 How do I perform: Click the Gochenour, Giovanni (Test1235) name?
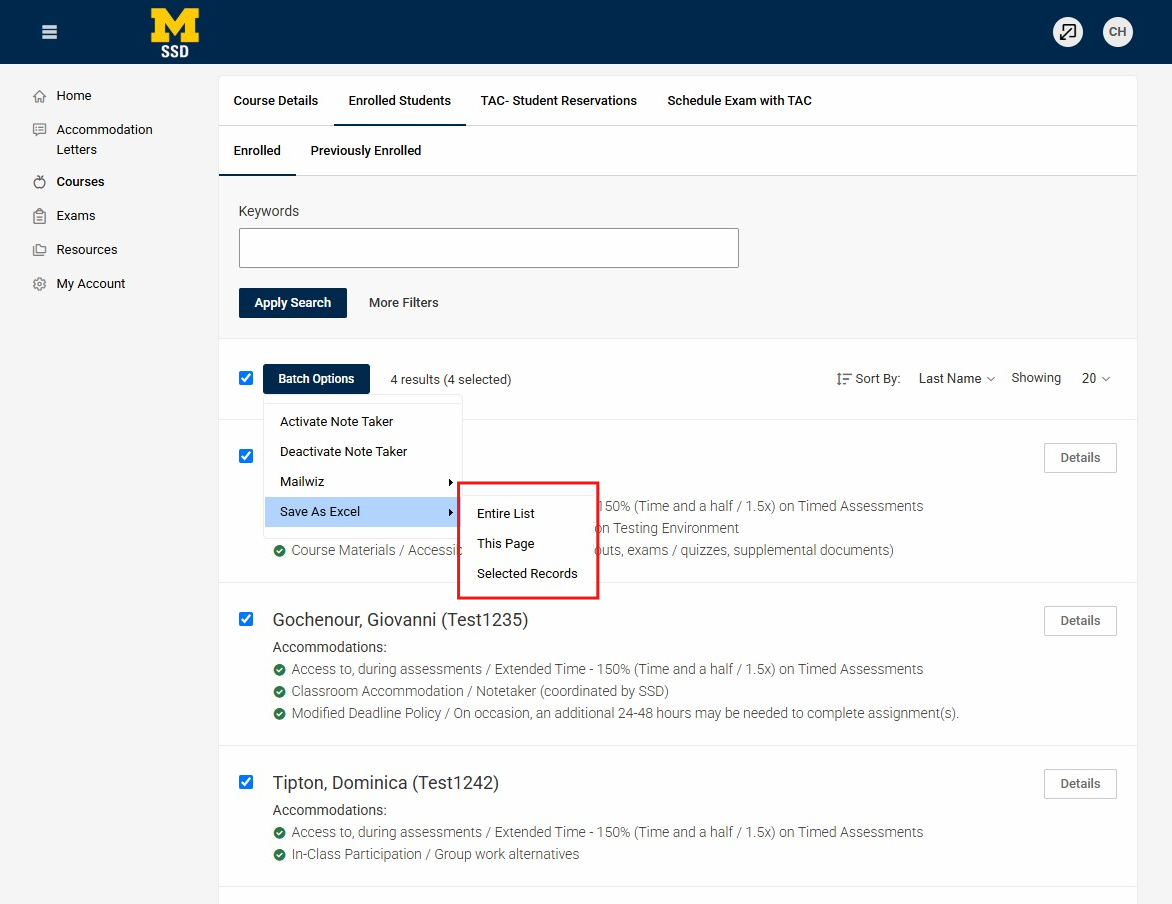pos(400,620)
